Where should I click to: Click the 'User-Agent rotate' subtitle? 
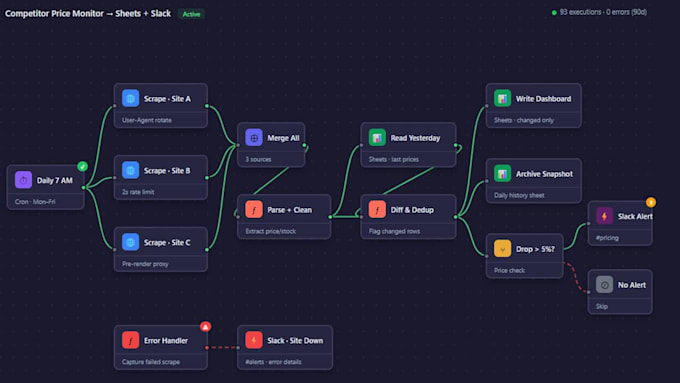(x=147, y=120)
